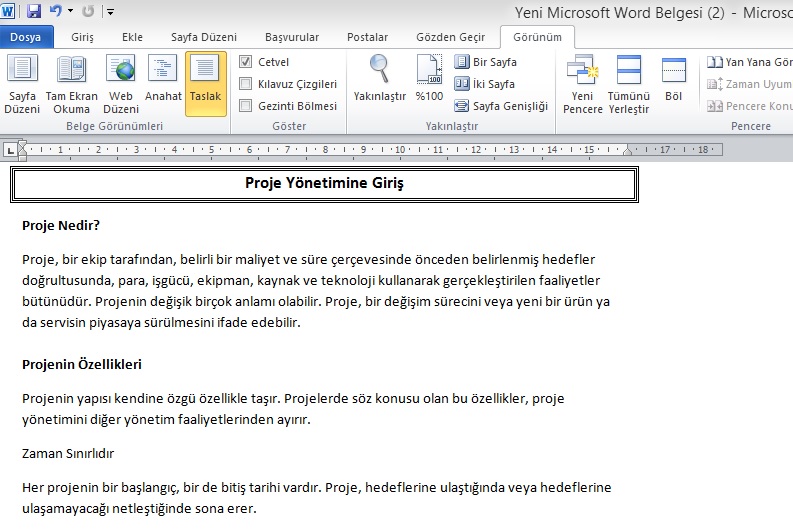793x531 pixels.
Task: Click the Sayfa Genişliği button
Action: 501,106
